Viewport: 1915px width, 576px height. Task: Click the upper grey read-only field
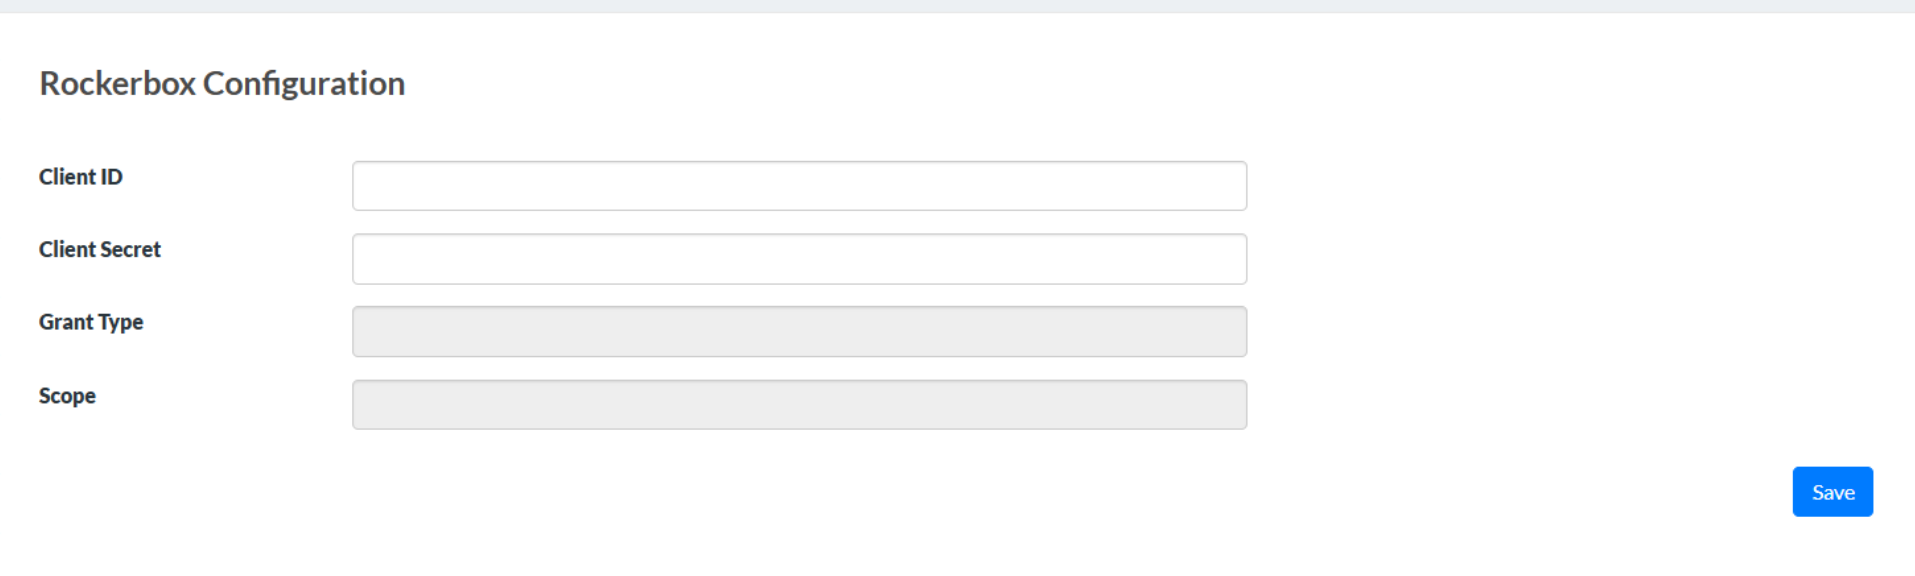[x=799, y=332]
